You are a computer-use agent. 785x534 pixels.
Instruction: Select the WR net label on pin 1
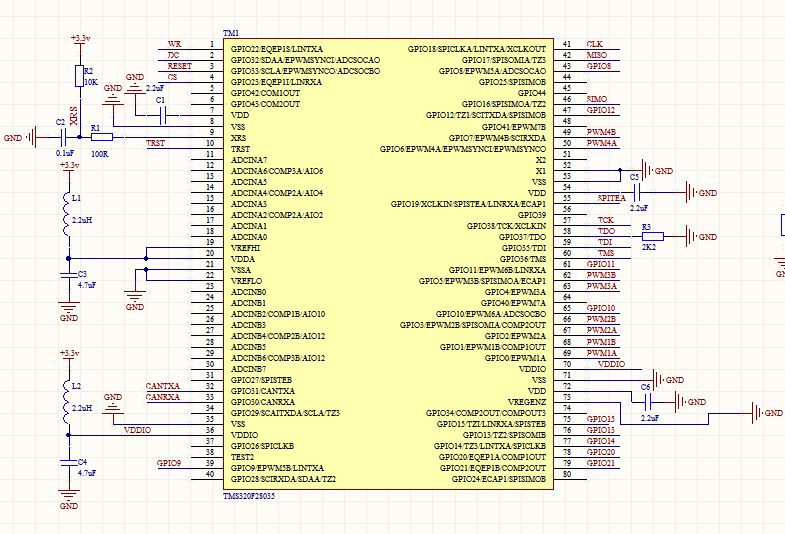point(174,44)
